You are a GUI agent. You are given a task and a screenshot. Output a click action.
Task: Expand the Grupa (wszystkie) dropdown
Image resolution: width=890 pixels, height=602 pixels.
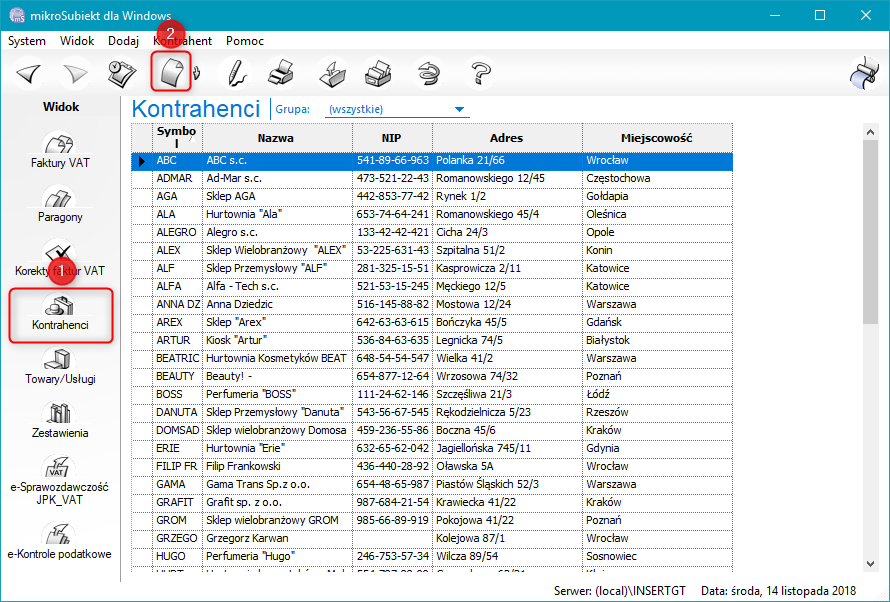coord(459,109)
